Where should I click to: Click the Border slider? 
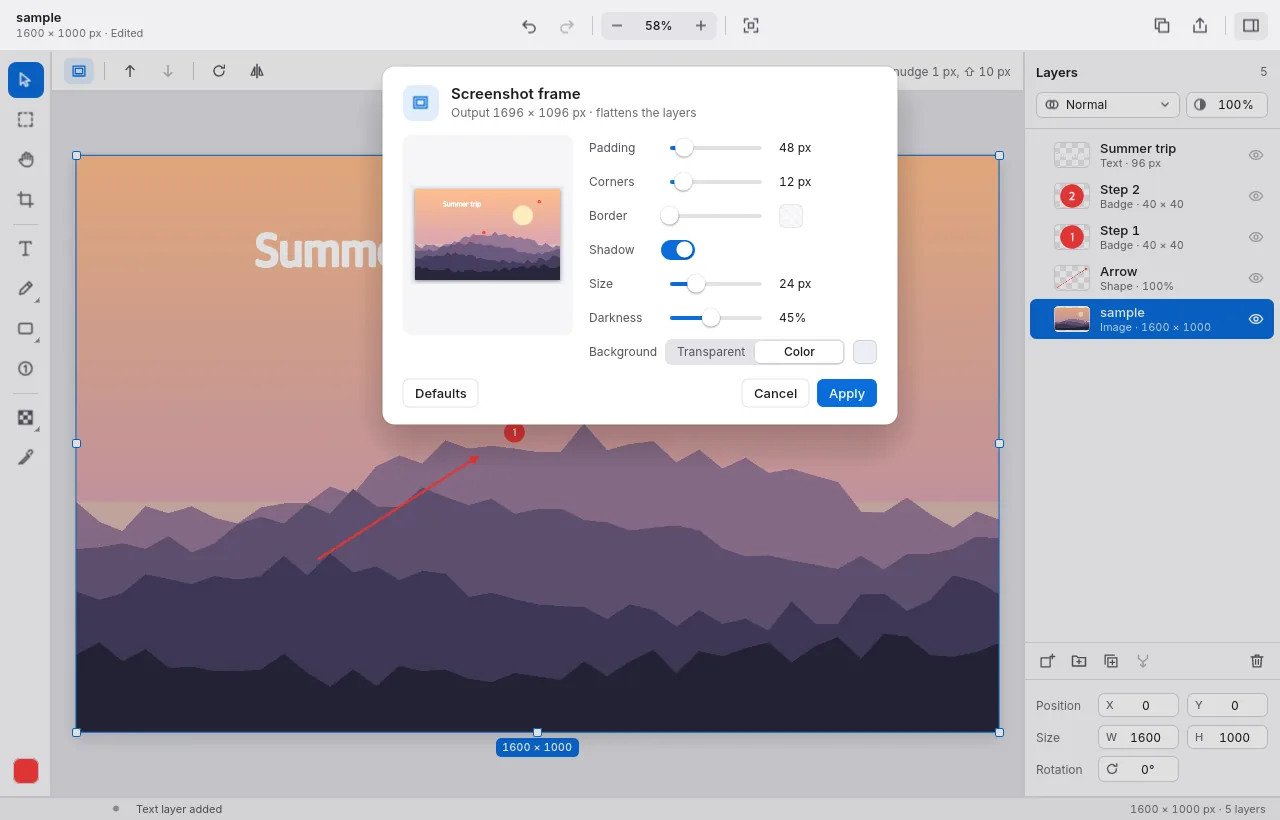tap(716, 216)
